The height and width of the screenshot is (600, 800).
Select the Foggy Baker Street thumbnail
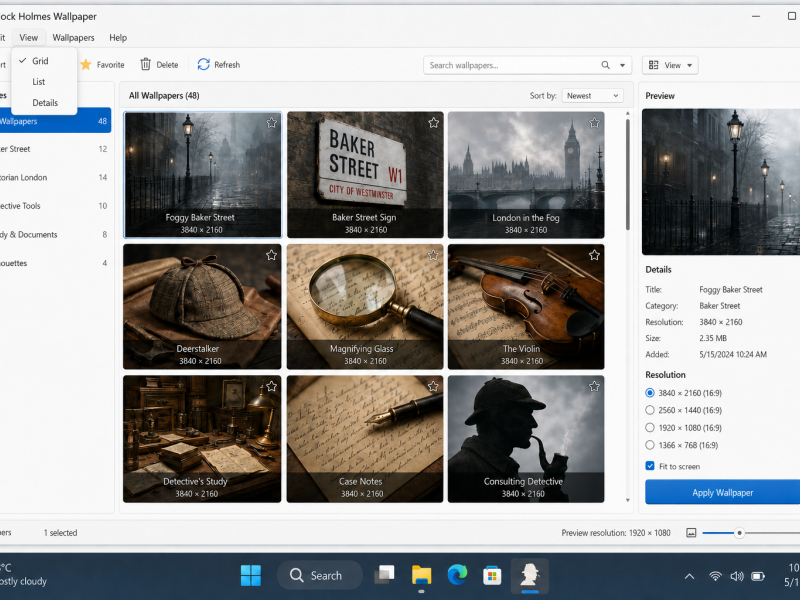[x=202, y=174]
